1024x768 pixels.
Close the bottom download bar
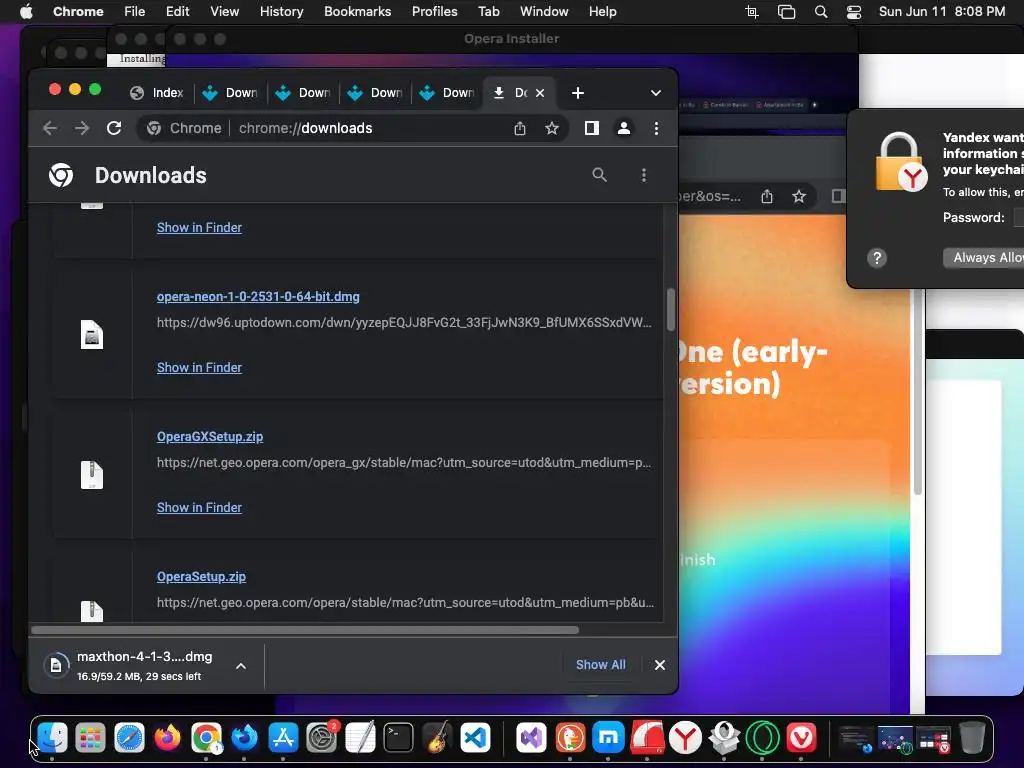click(x=660, y=665)
